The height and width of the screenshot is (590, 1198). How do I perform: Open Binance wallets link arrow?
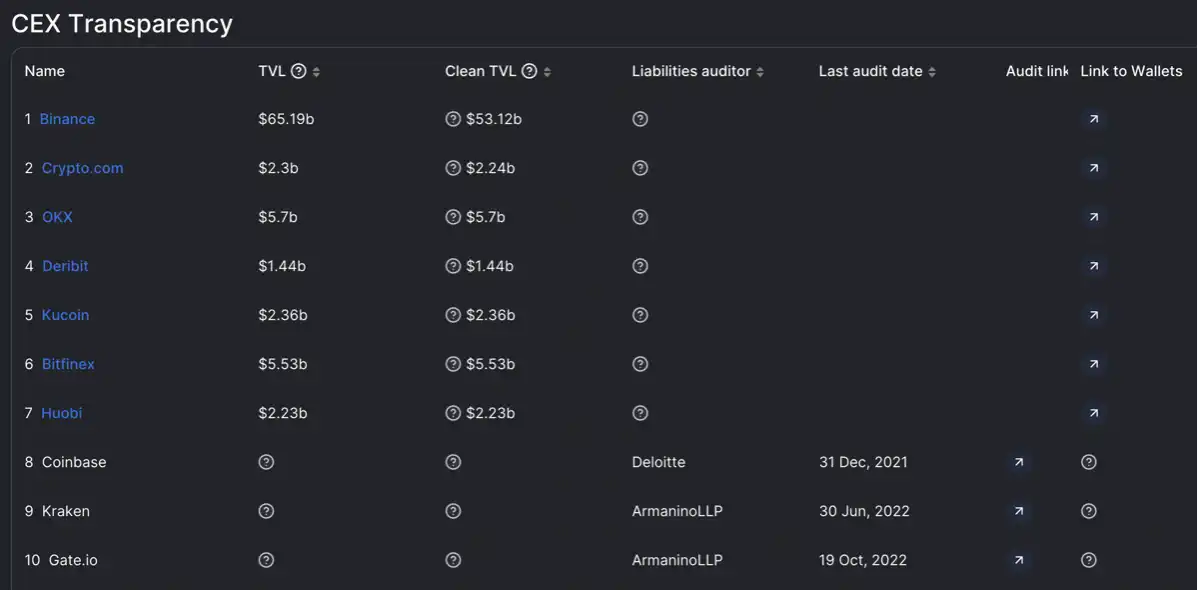tap(1094, 119)
